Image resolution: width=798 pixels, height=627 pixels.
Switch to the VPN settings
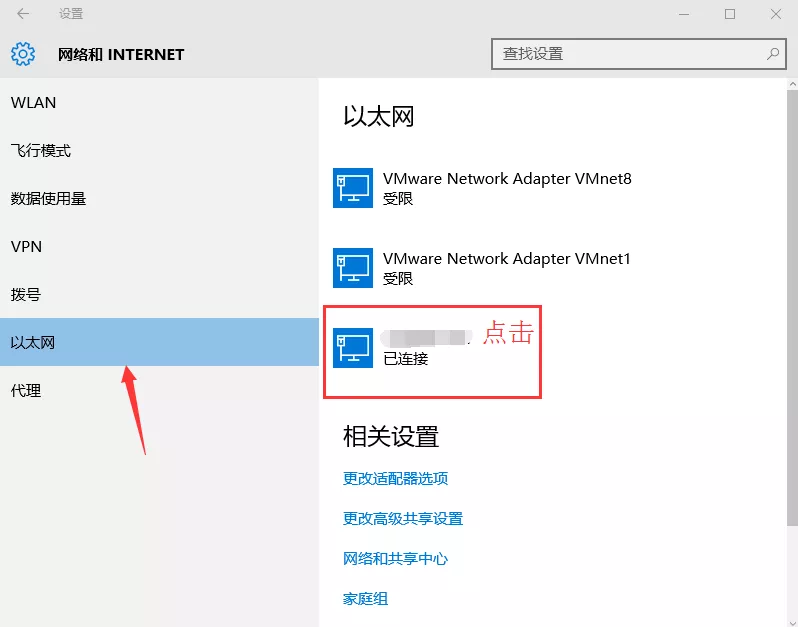(25, 247)
